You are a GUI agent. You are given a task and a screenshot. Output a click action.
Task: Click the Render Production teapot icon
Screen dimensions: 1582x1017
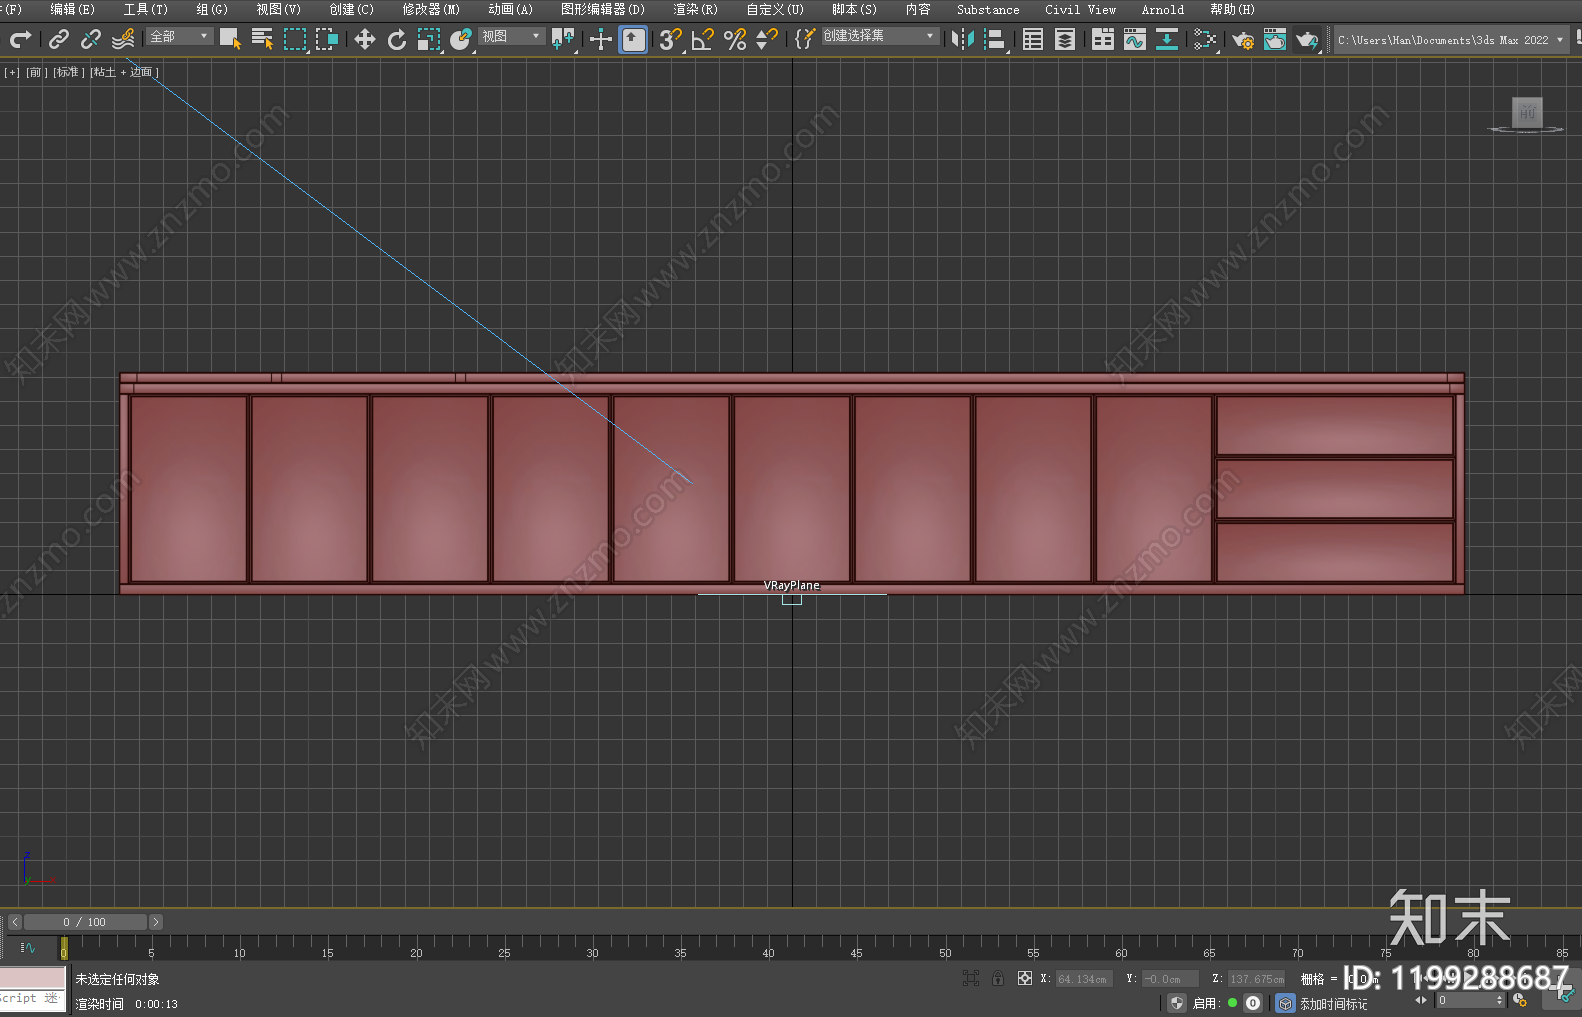point(1307,39)
